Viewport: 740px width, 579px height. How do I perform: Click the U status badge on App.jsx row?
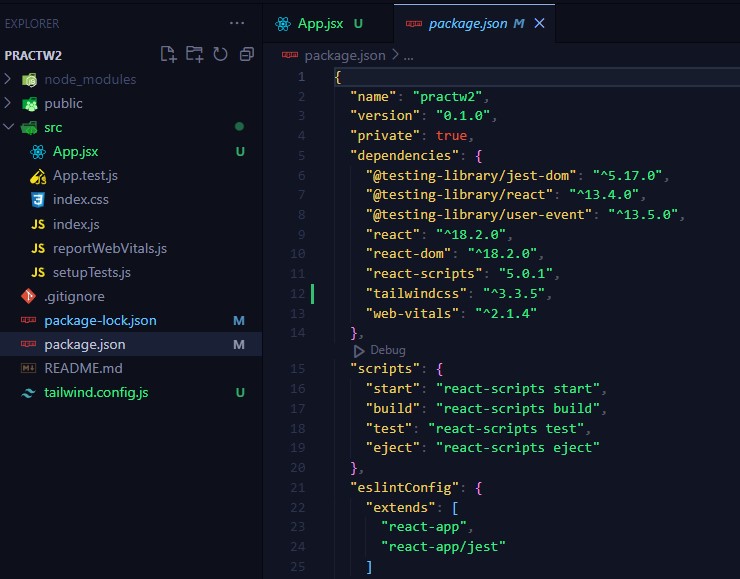pyautogui.click(x=240, y=151)
